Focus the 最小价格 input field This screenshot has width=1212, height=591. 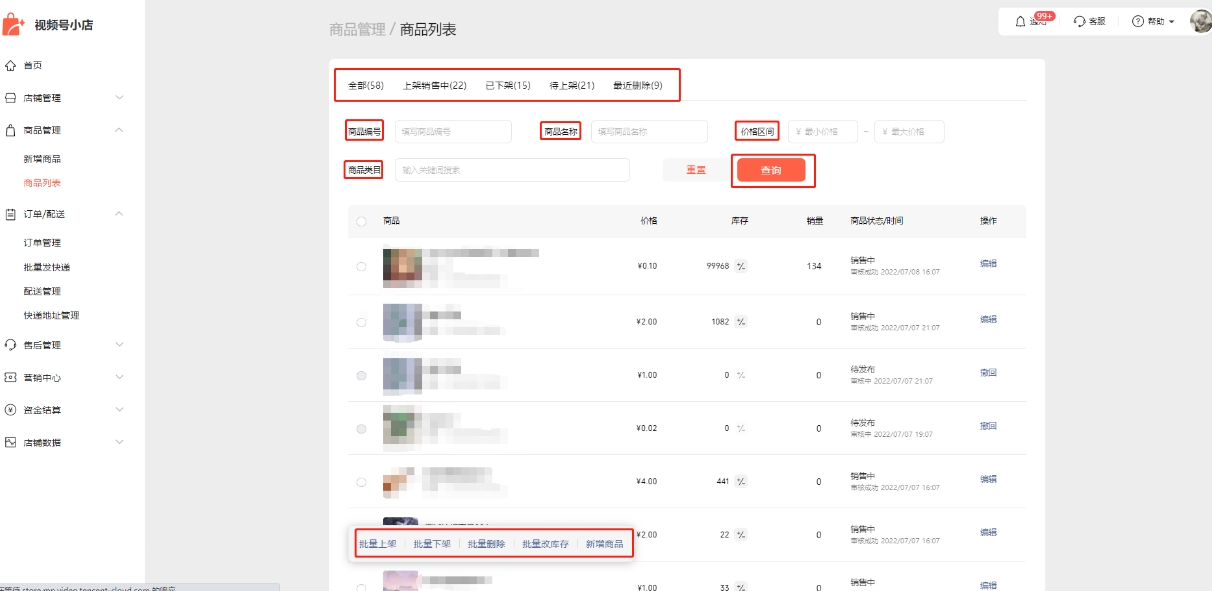point(823,131)
